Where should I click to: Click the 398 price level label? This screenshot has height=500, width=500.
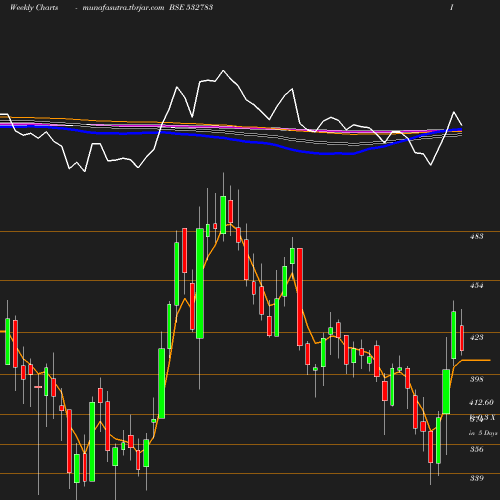(476, 379)
